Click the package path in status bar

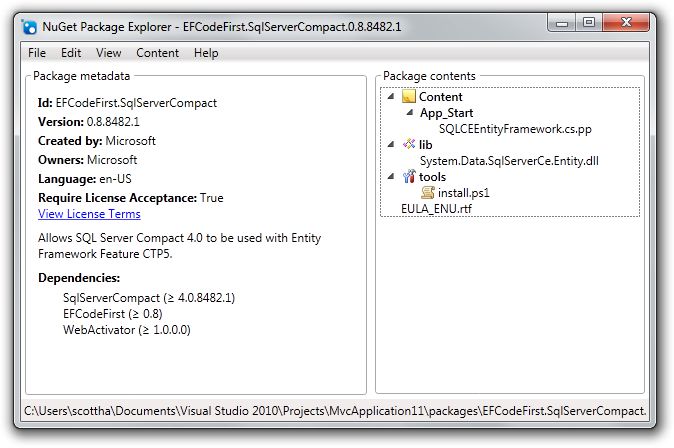[335, 411]
